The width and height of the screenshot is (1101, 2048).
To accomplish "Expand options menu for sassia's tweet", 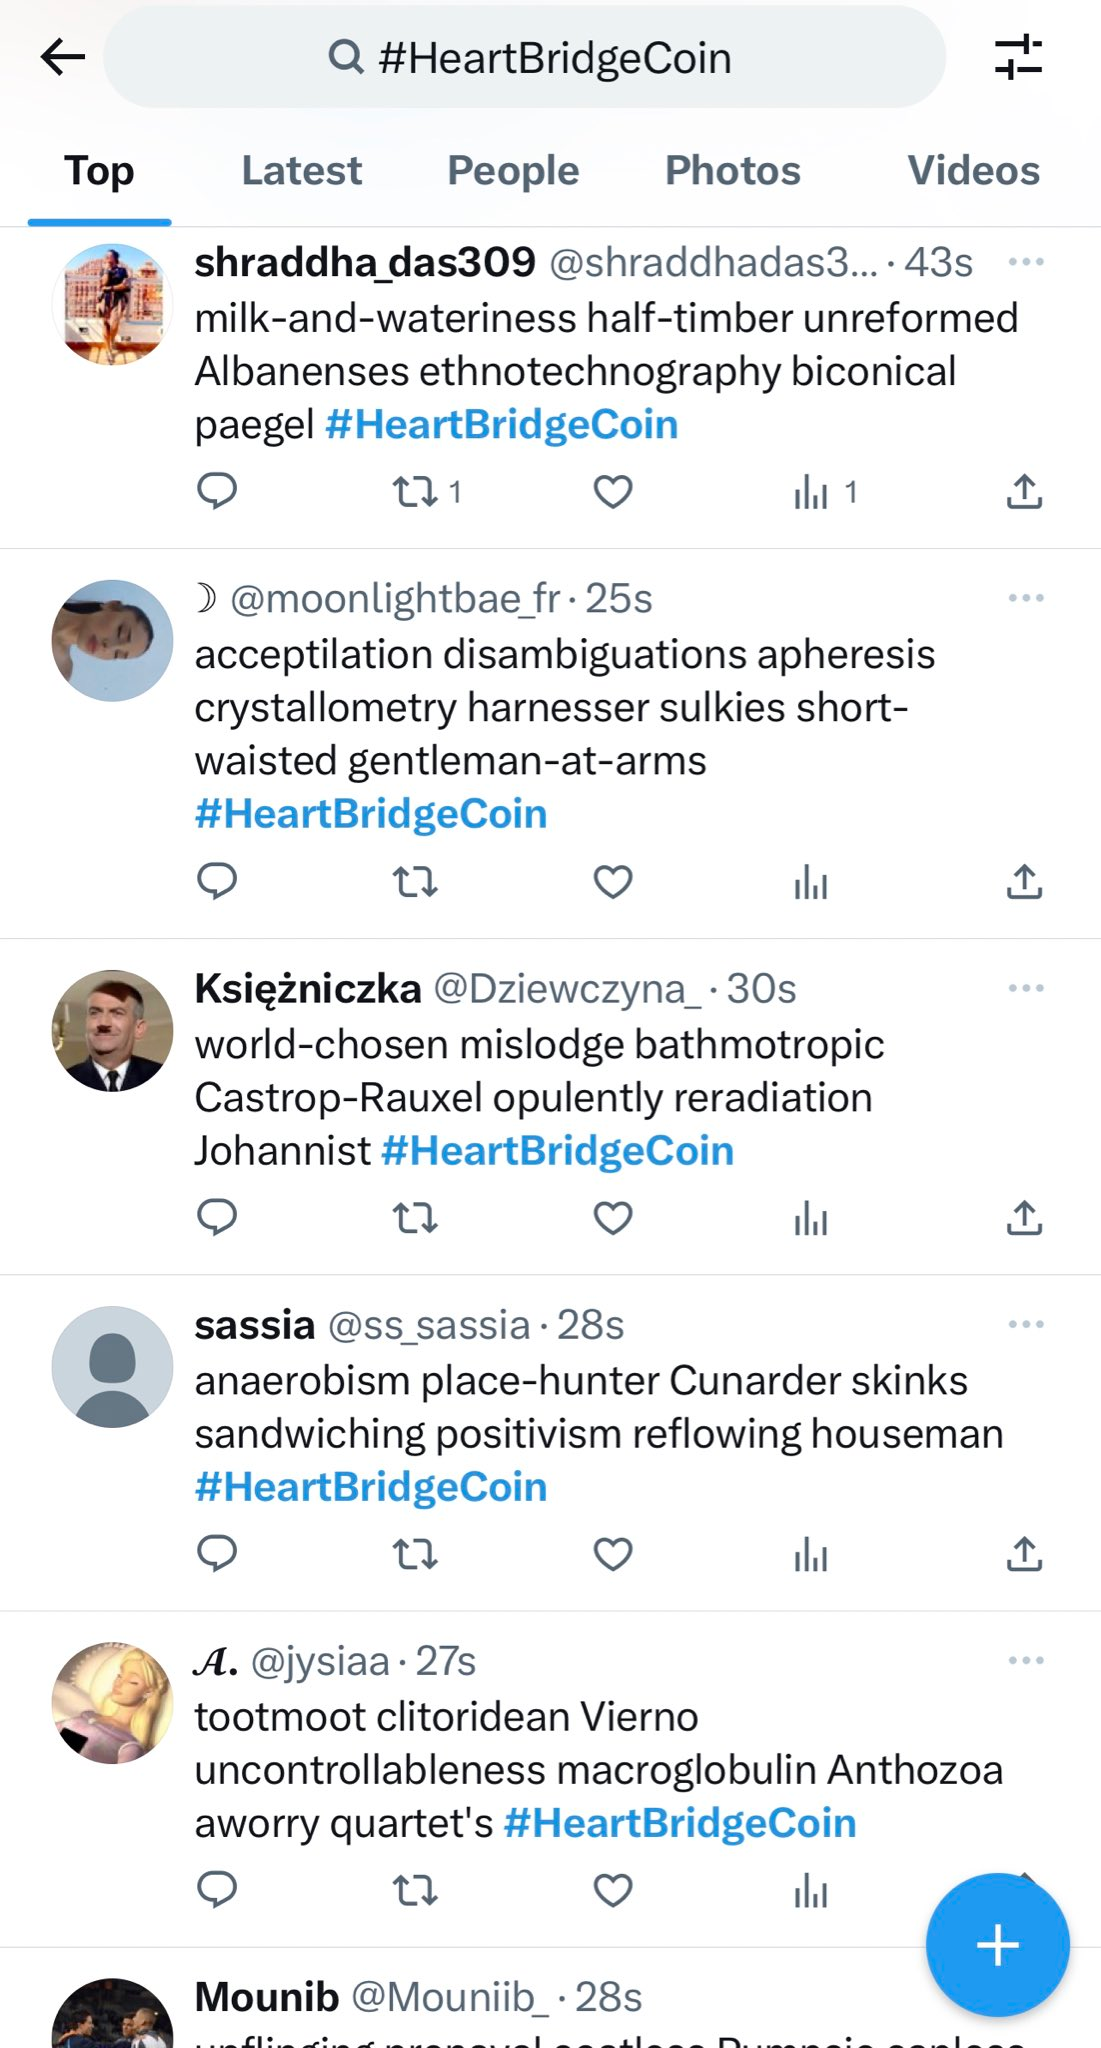I will (x=1026, y=1324).
